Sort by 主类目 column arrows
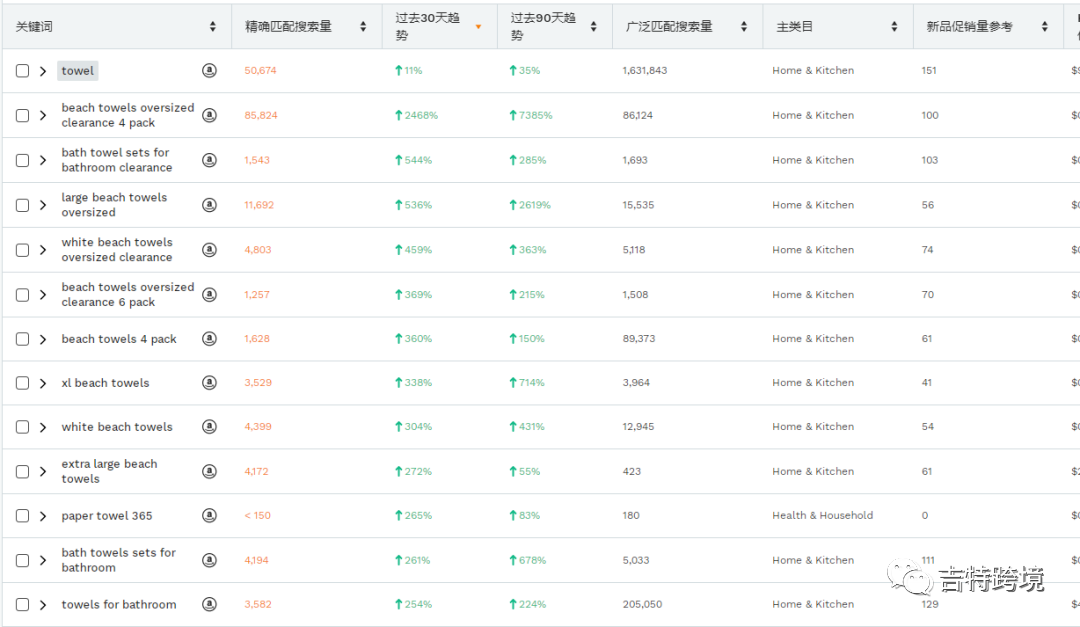The image size is (1080, 627). (x=894, y=26)
